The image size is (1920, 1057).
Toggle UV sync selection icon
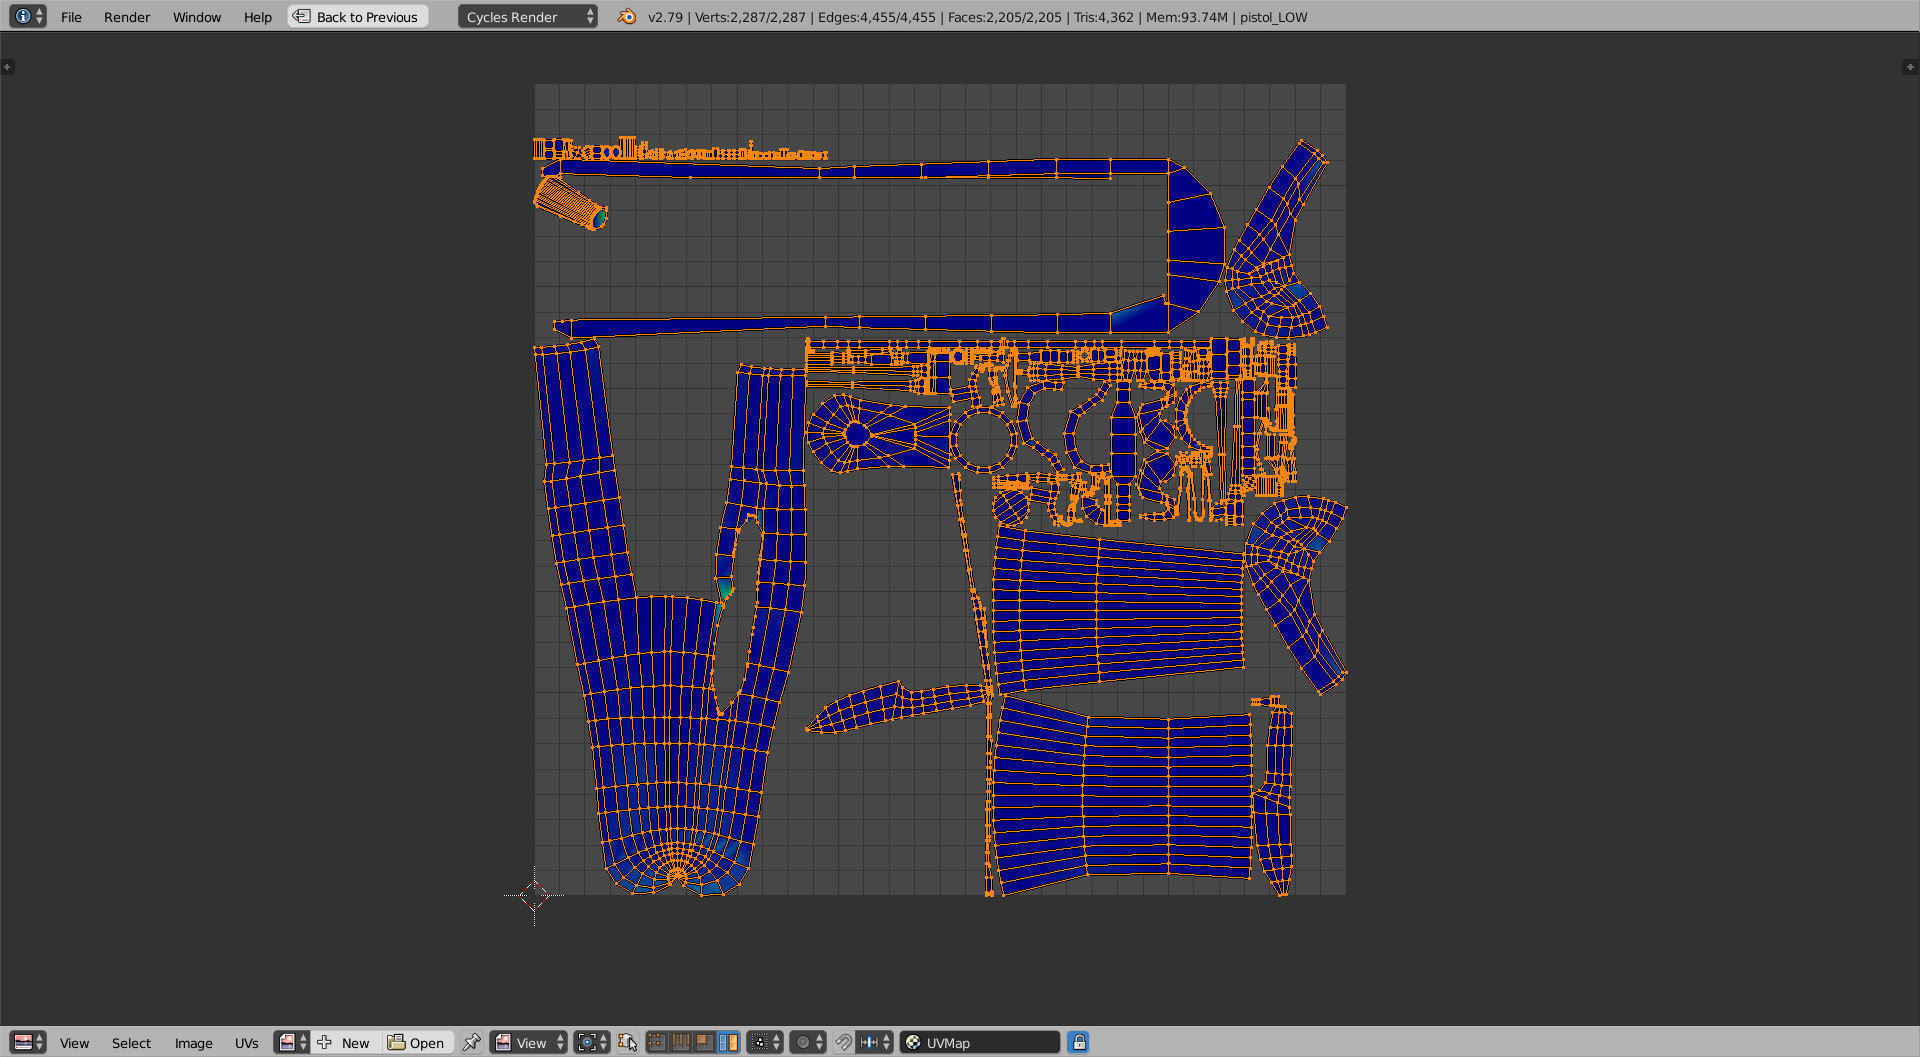[627, 1042]
